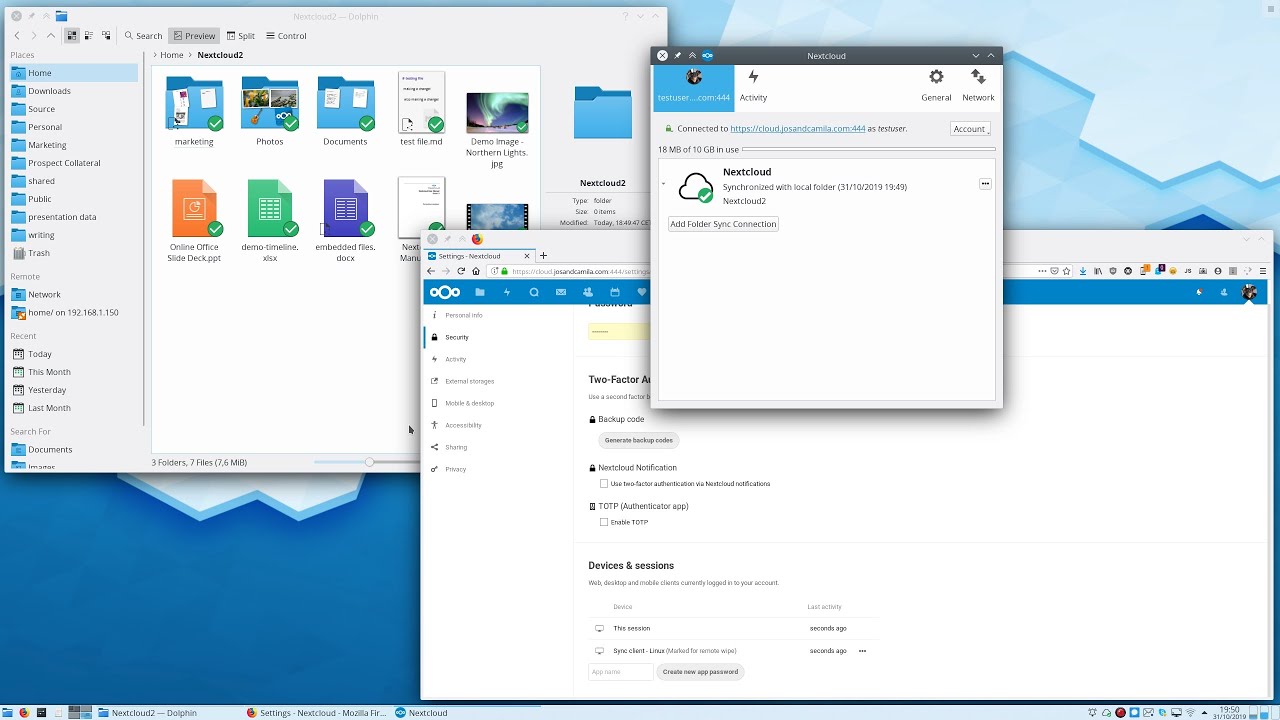
Task: Click Generate backup codes button
Action: point(639,440)
